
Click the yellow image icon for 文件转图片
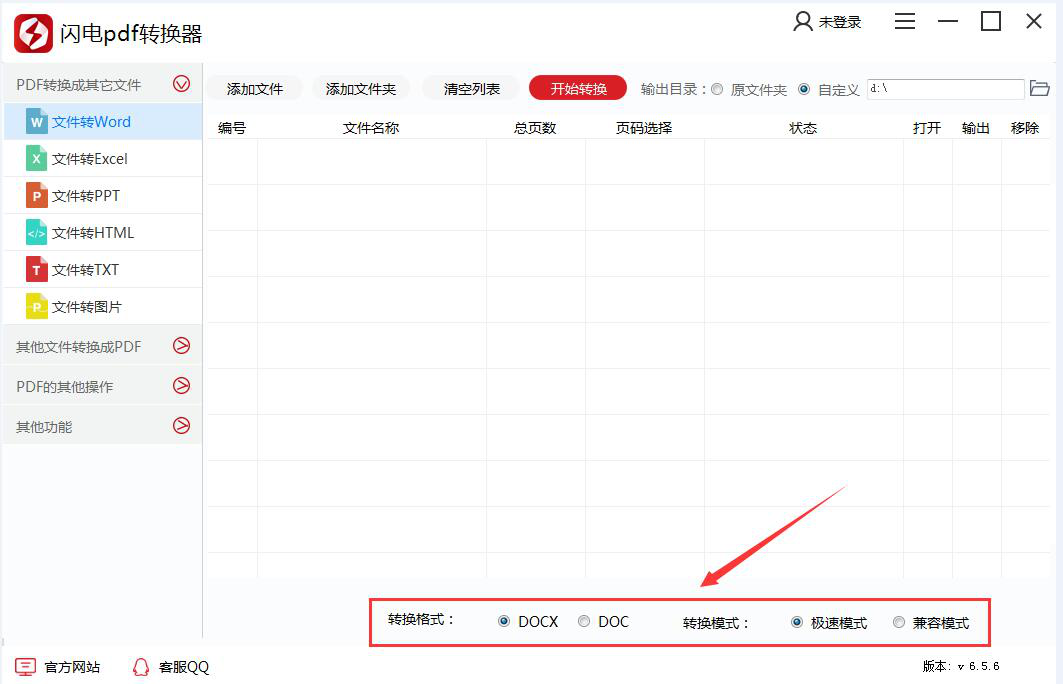coord(37,306)
